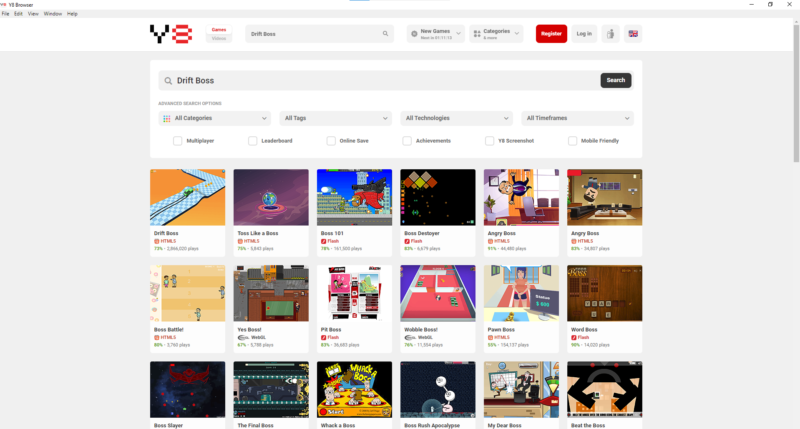Open the Help menu
This screenshot has width=800, height=429.
[72, 14]
